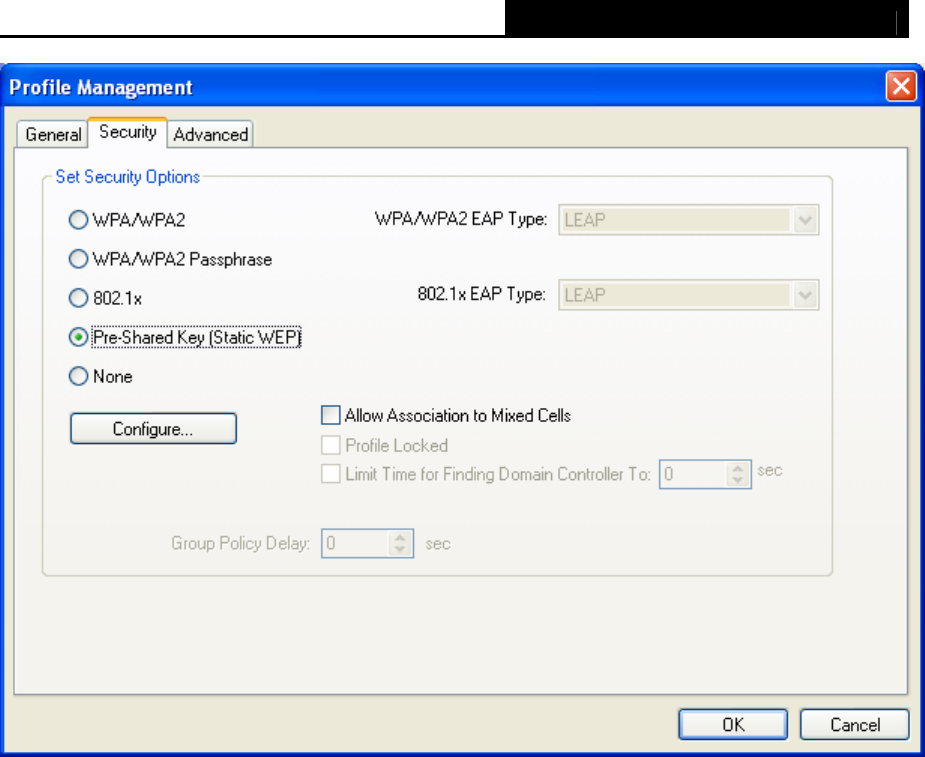The image size is (925, 757).
Task: Click the Configure... button
Action: pyautogui.click(x=153, y=428)
